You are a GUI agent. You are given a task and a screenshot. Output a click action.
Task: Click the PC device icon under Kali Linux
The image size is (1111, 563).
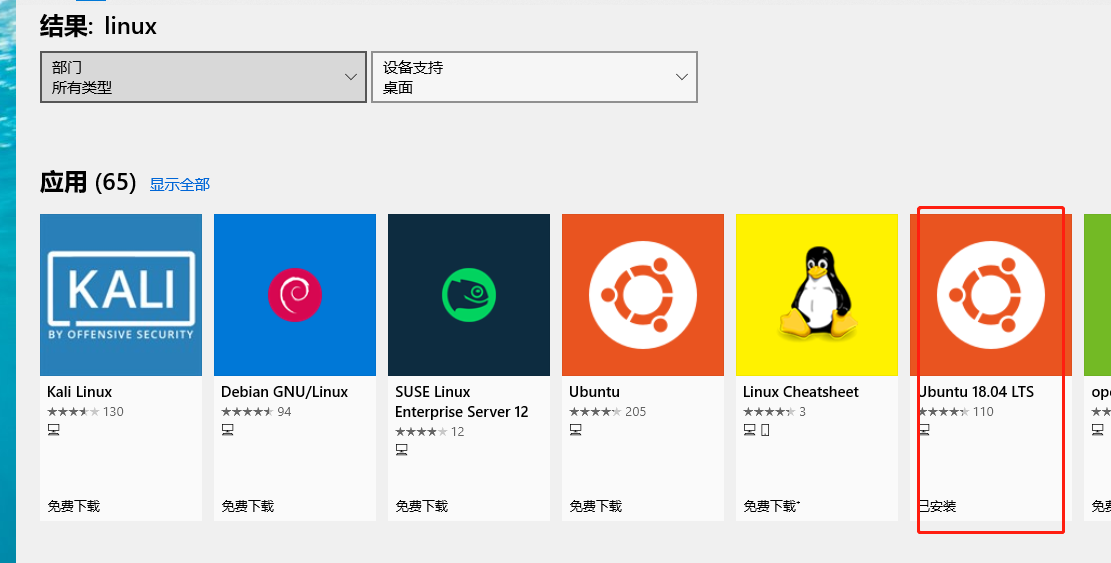click(x=53, y=430)
